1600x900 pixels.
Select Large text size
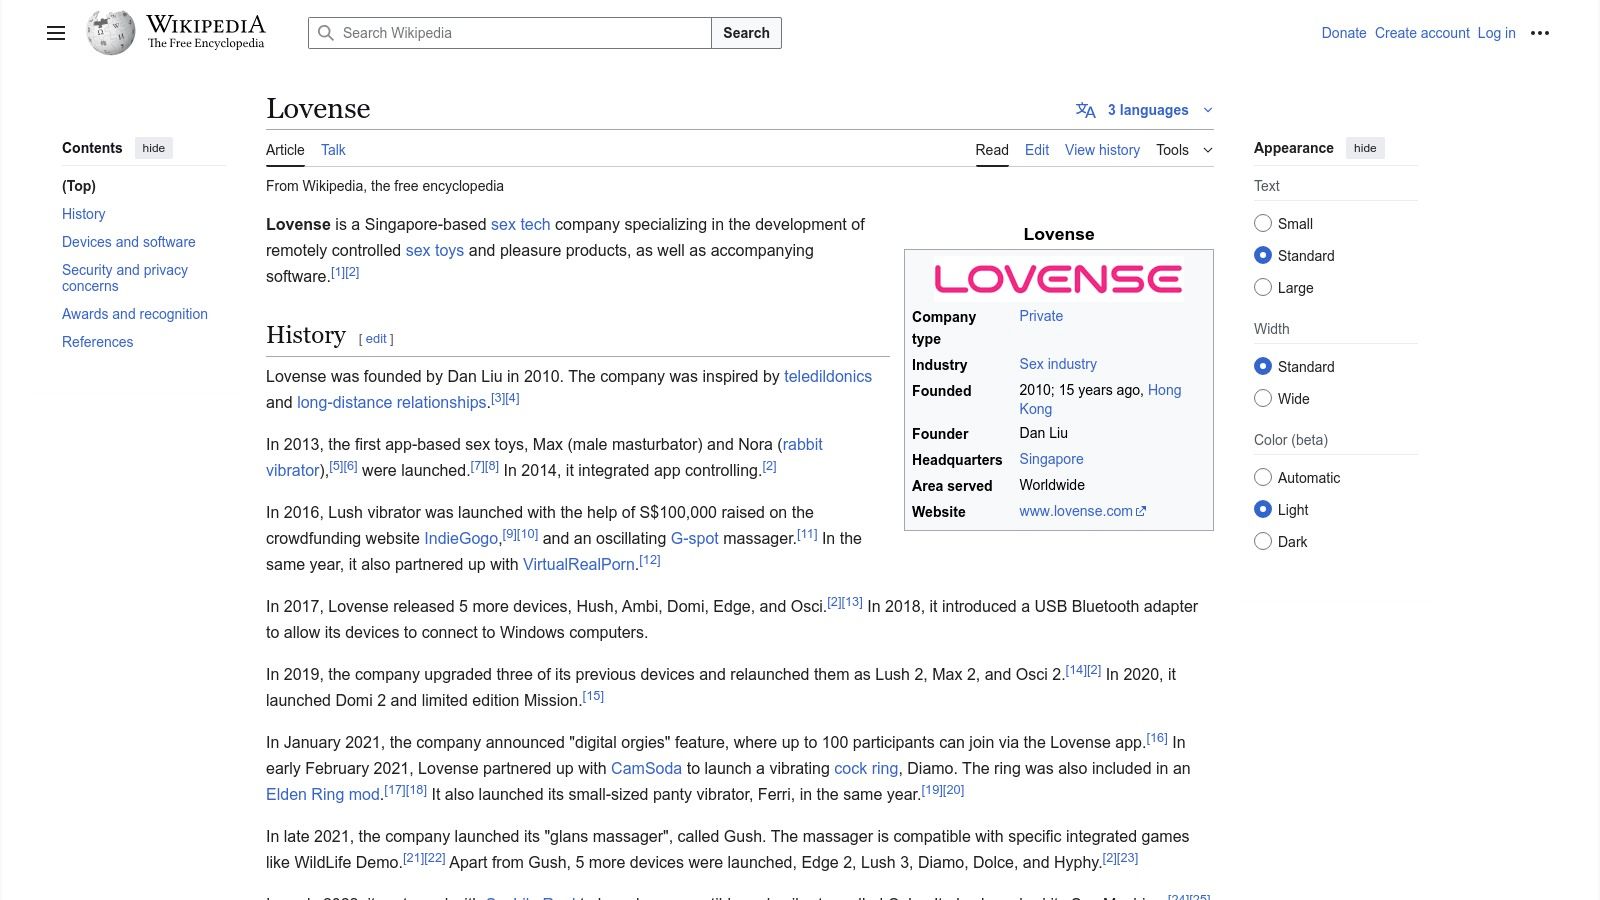[1263, 287]
